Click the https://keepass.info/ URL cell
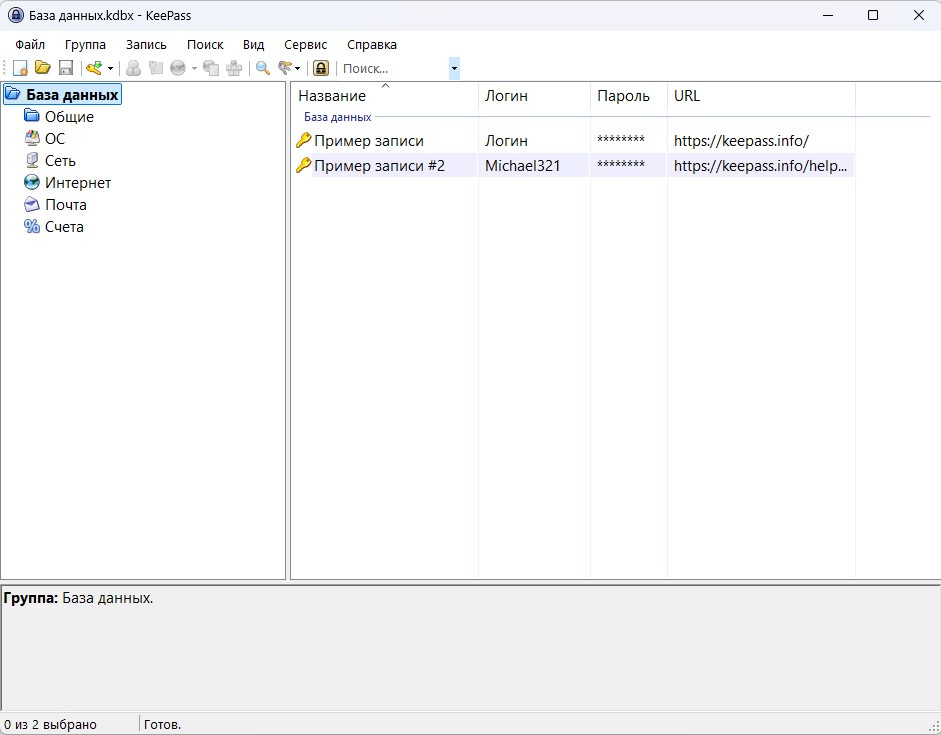The height and width of the screenshot is (735, 941). coord(742,141)
